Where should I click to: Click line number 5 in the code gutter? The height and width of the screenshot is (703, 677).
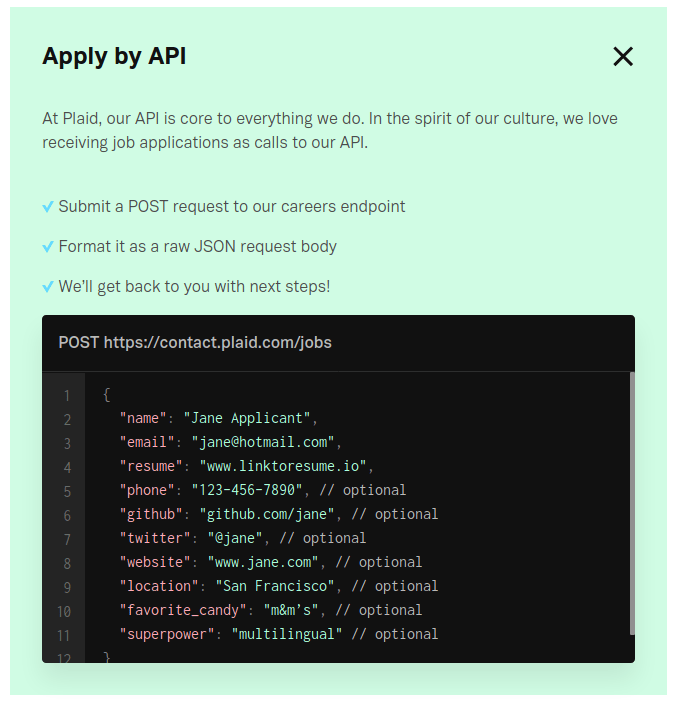tap(67, 492)
